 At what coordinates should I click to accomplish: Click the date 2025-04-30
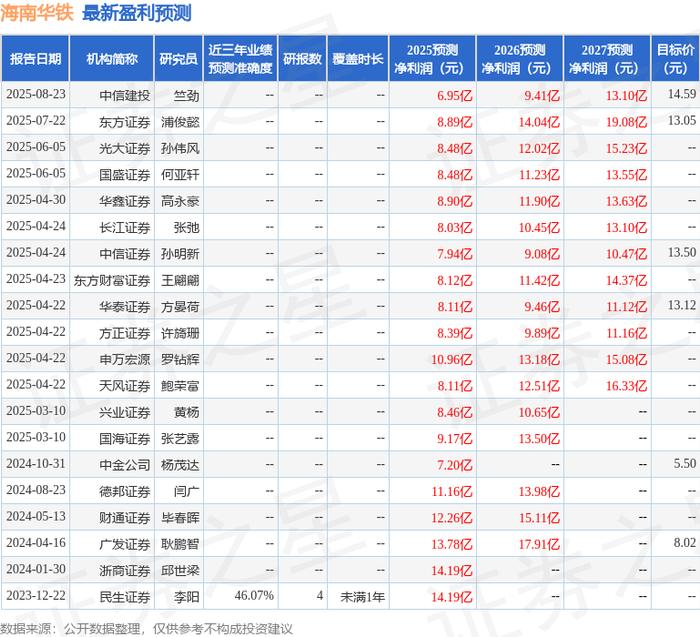coord(36,200)
